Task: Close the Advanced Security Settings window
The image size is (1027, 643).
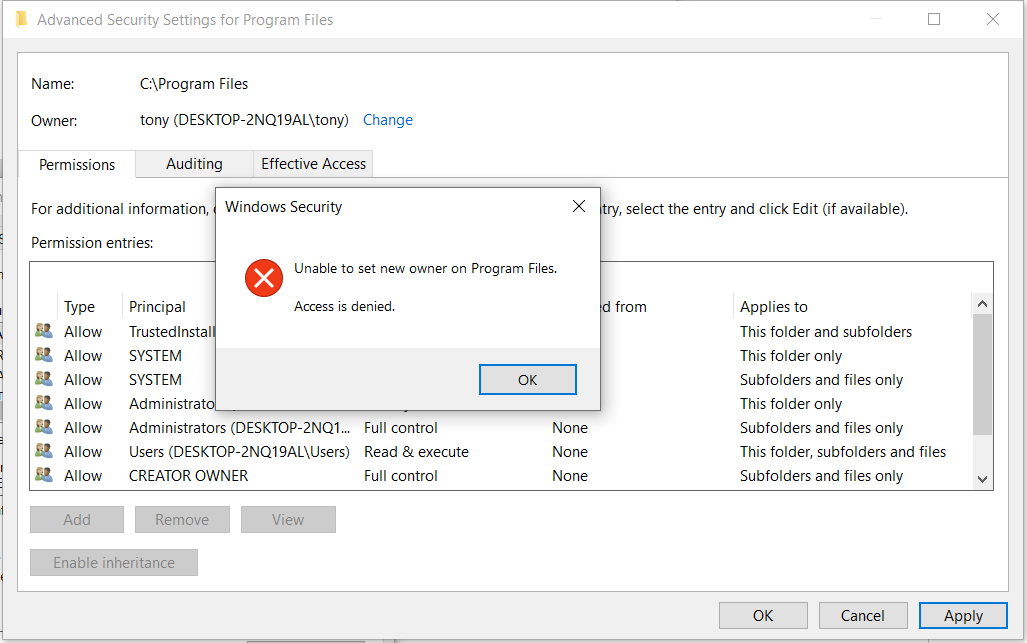Action: (x=993, y=20)
